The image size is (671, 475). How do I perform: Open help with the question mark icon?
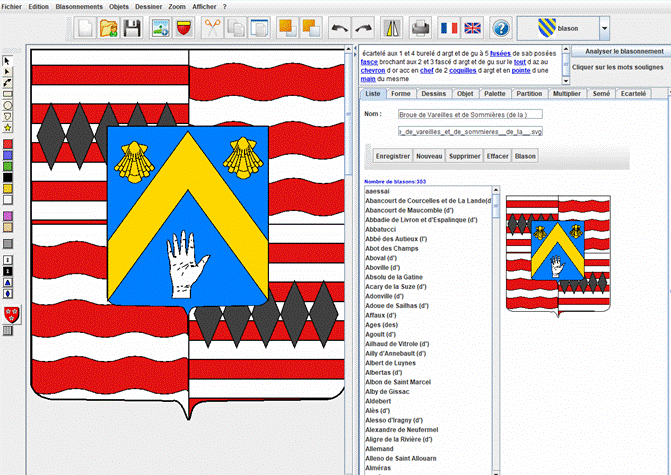pos(501,28)
